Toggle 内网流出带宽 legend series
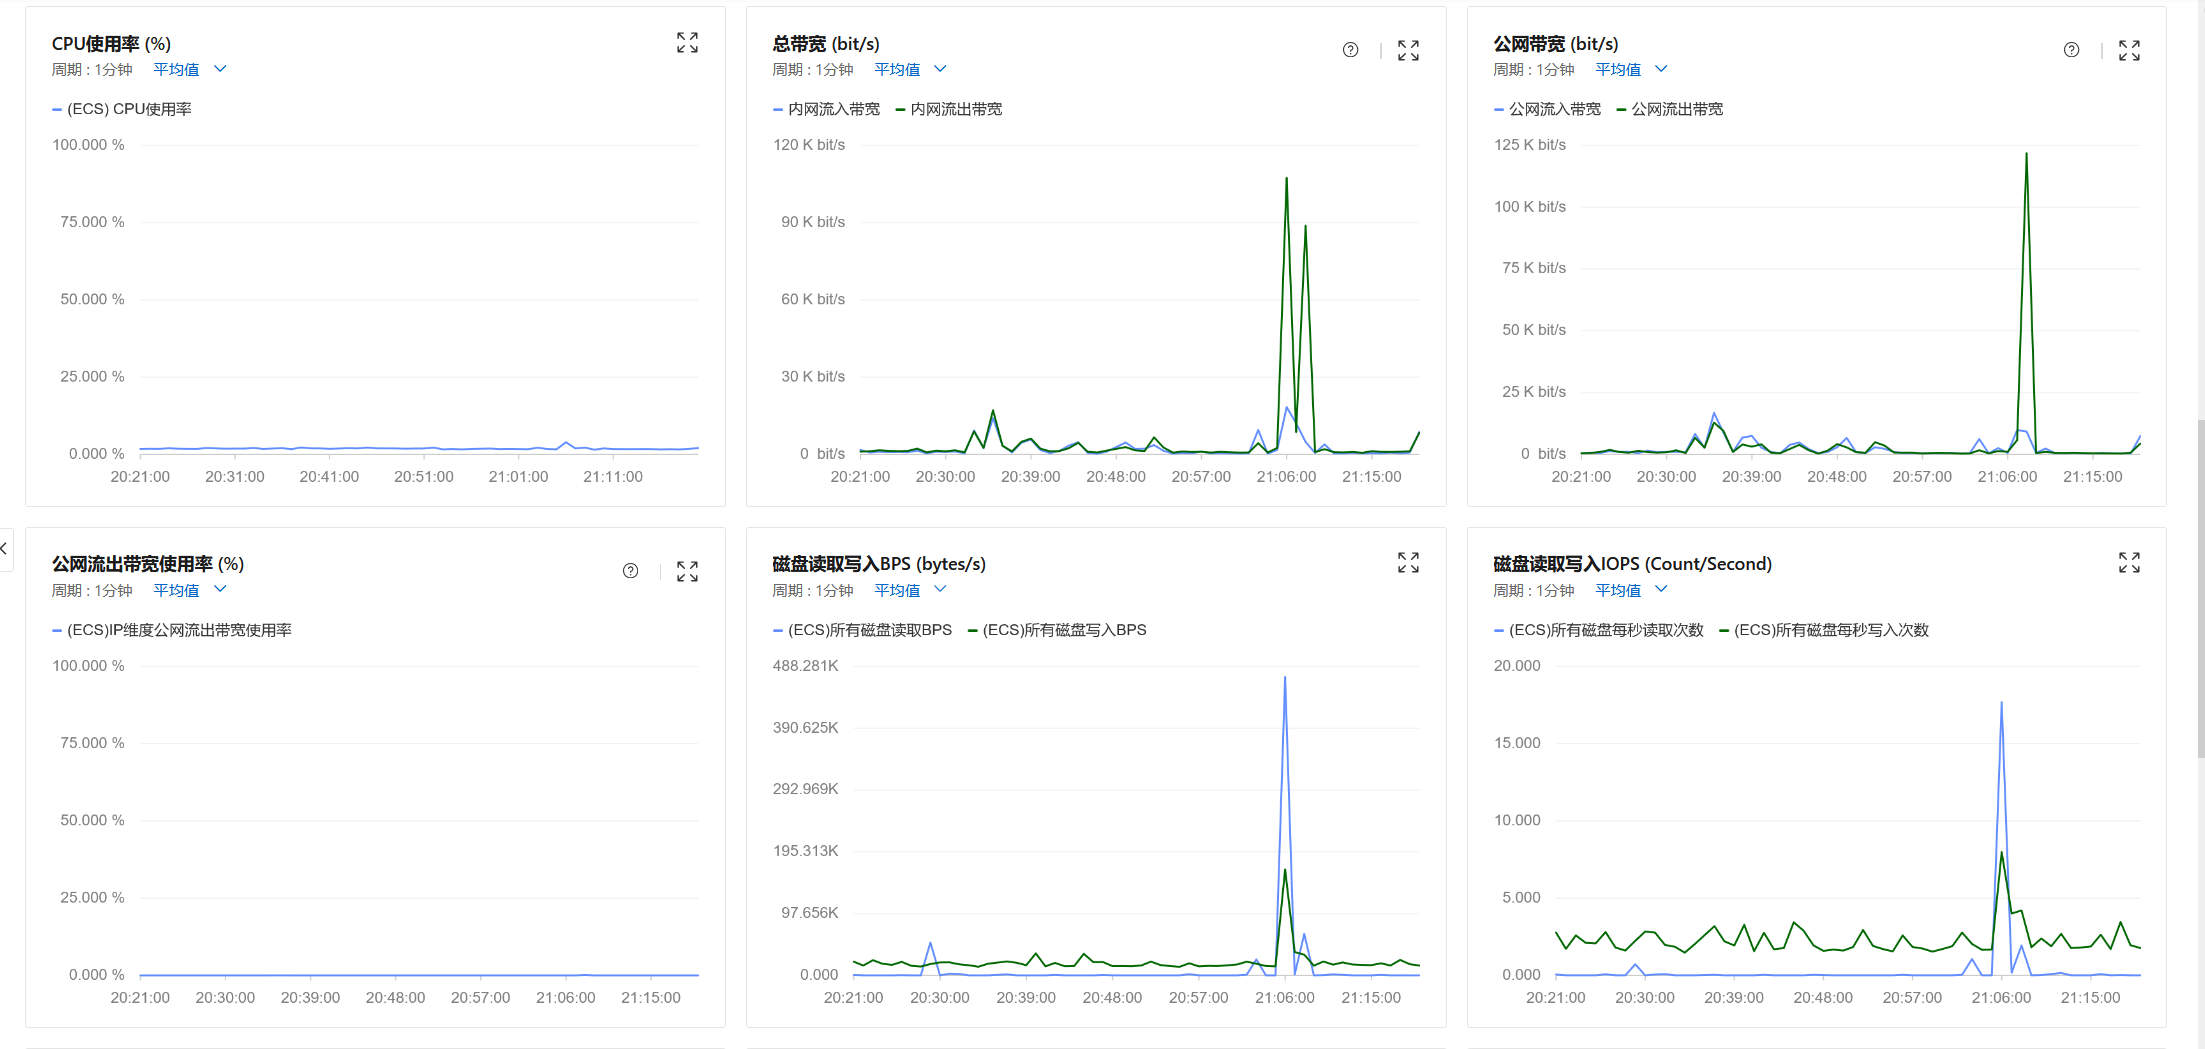 (949, 109)
